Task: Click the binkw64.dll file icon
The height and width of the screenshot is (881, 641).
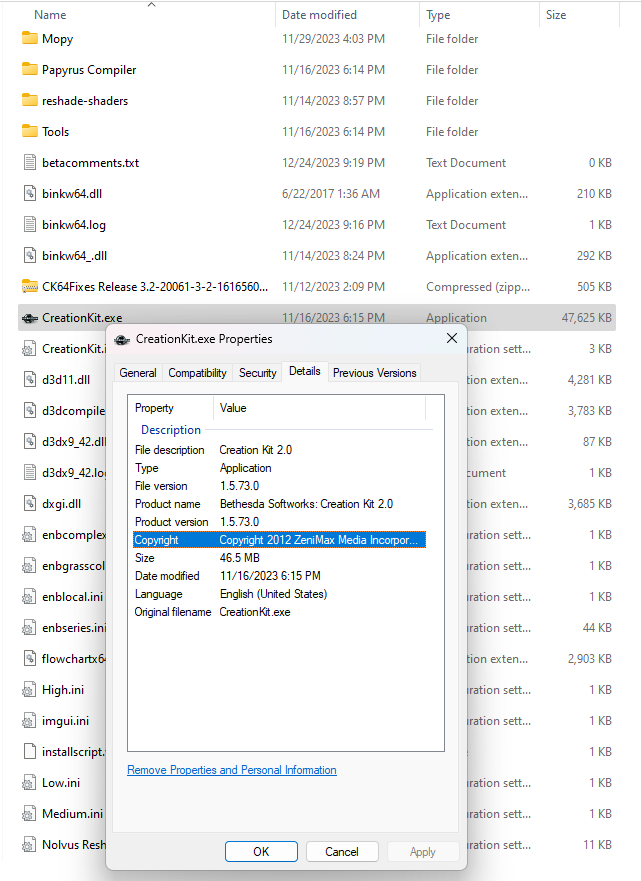Action: [x=30, y=193]
